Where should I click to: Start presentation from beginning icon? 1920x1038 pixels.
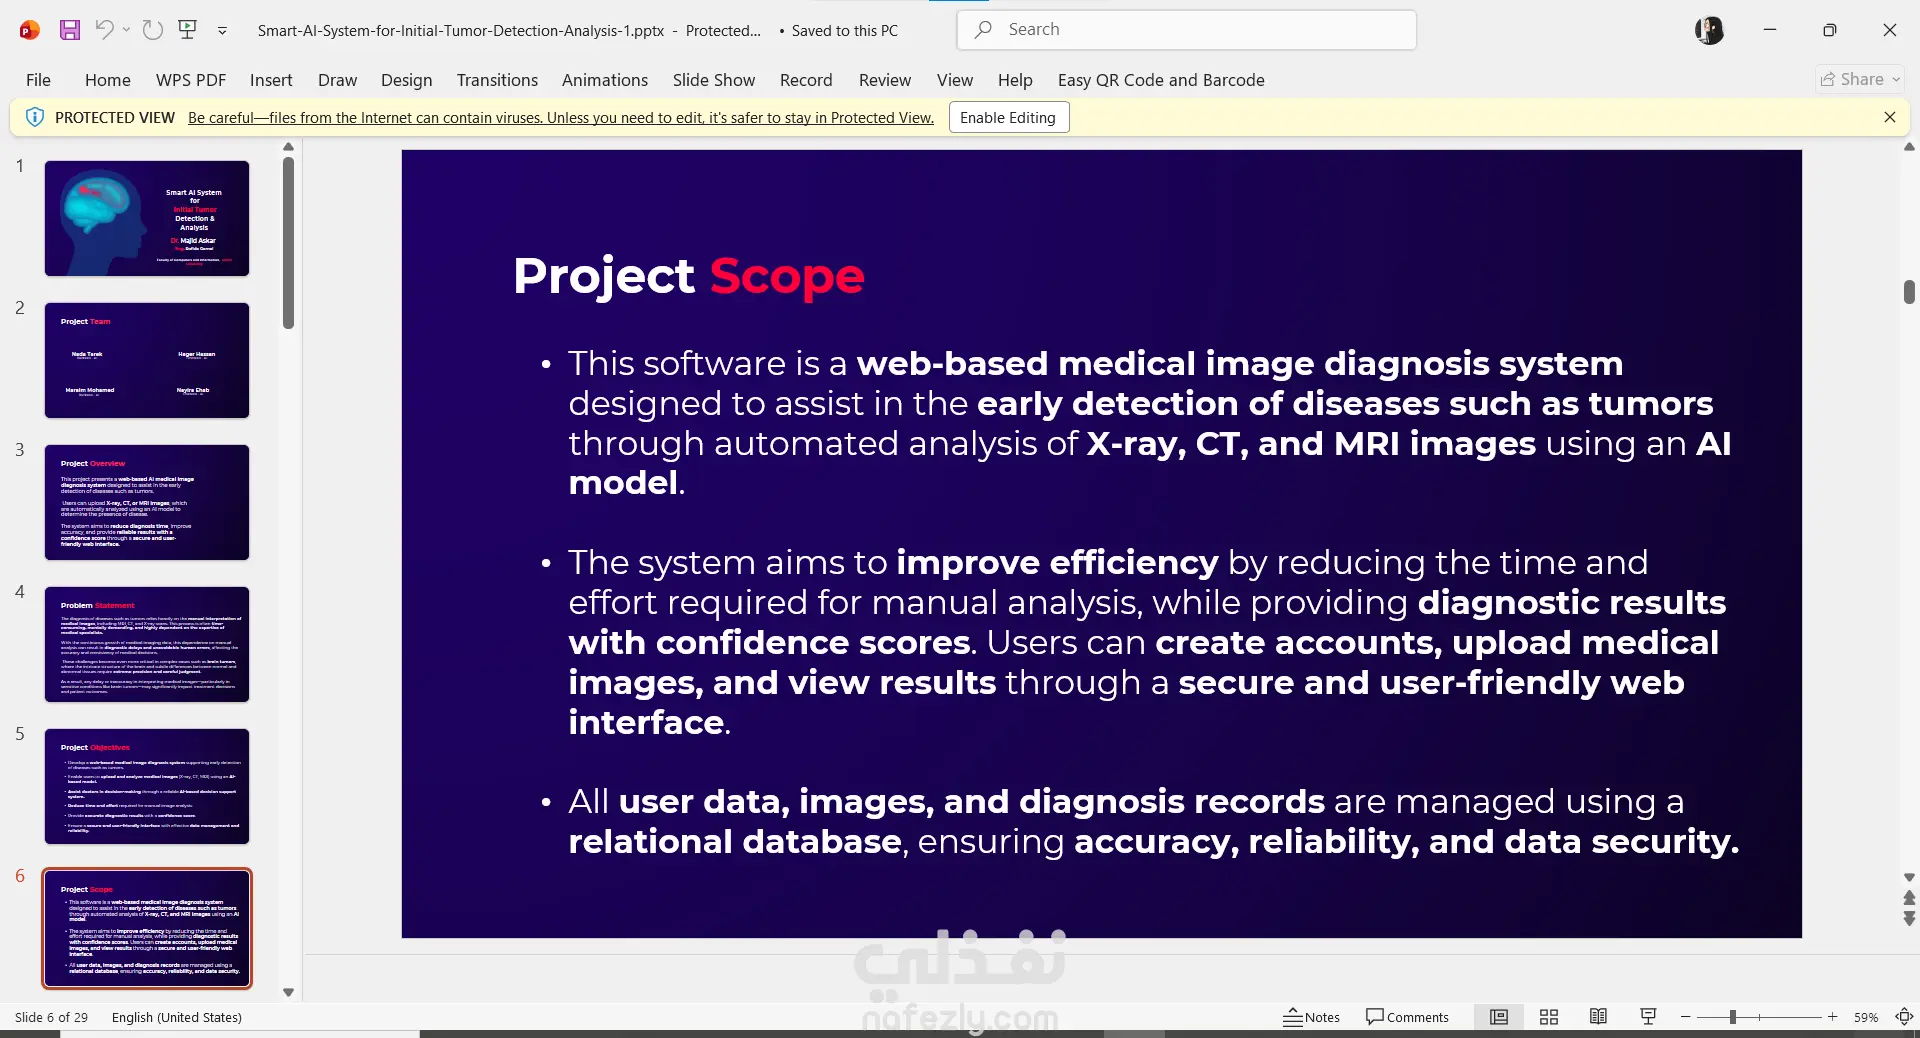coord(187,30)
